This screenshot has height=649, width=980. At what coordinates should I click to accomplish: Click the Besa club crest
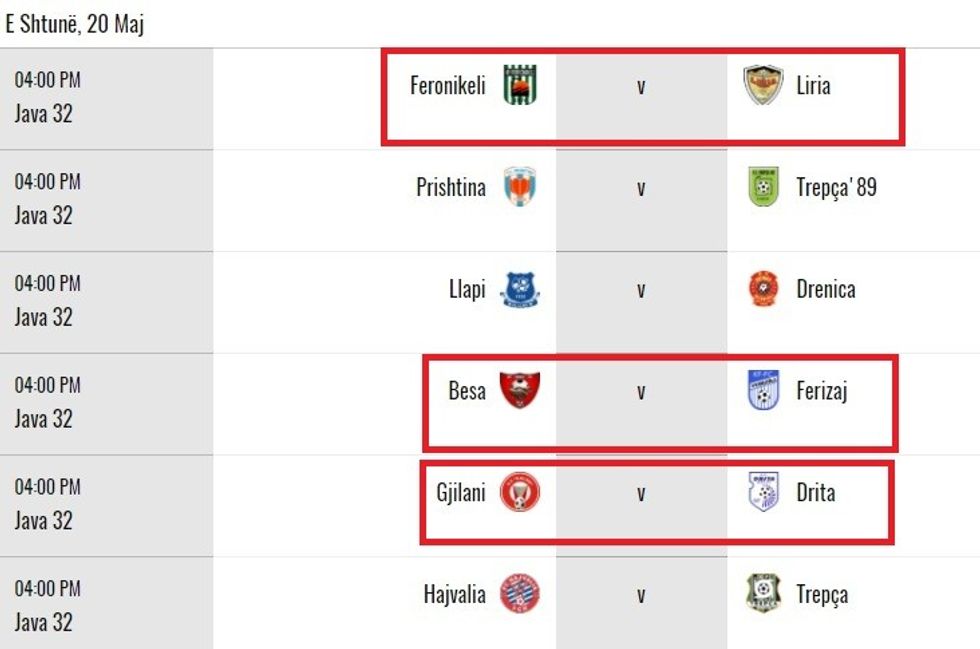point(520,390)
